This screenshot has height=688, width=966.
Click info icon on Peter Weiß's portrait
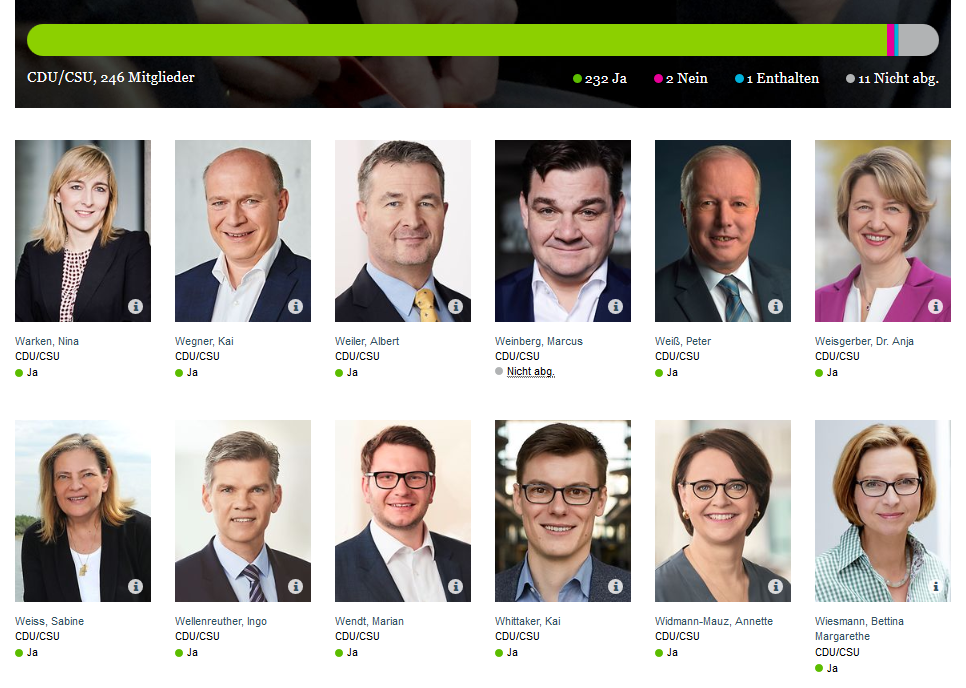776,306
